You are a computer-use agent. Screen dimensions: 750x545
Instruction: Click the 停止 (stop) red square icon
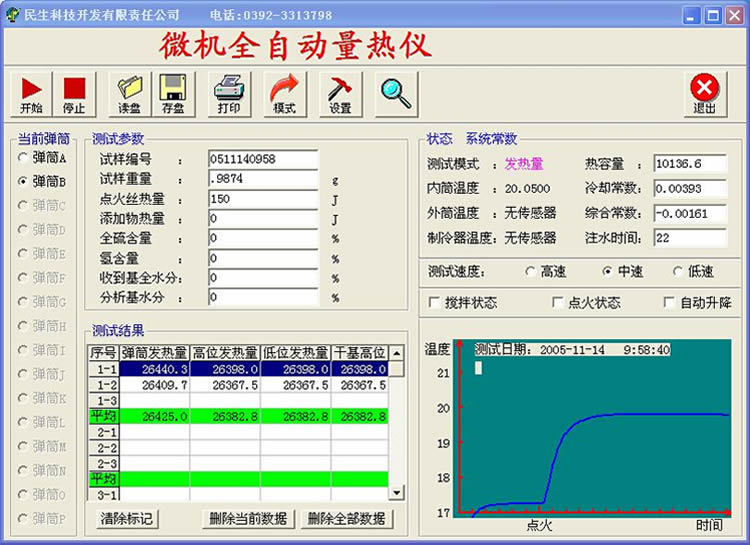(74, 94)
